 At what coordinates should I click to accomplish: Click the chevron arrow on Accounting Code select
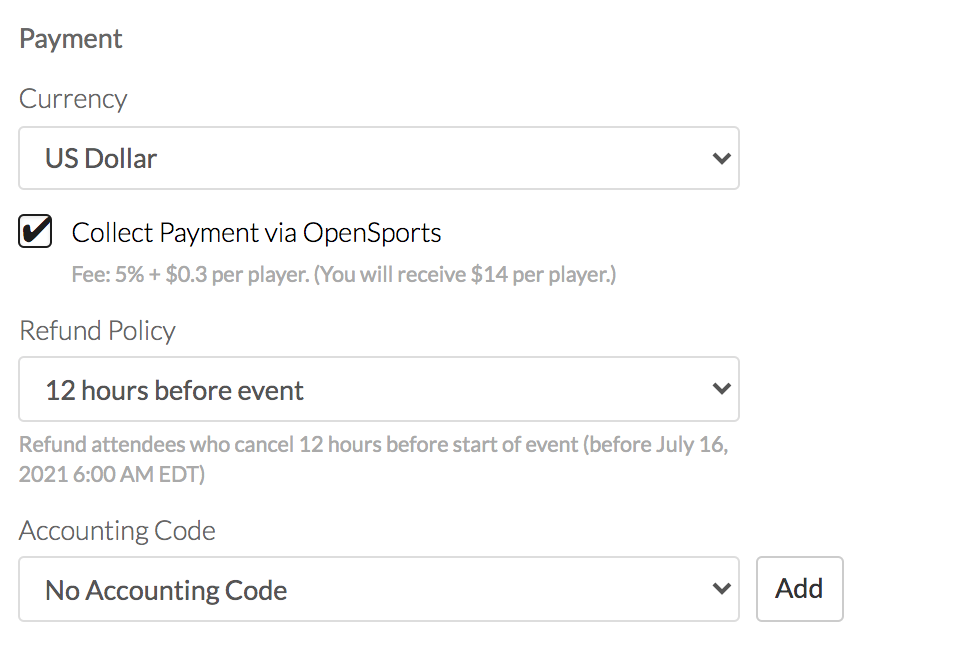point(721,589)
